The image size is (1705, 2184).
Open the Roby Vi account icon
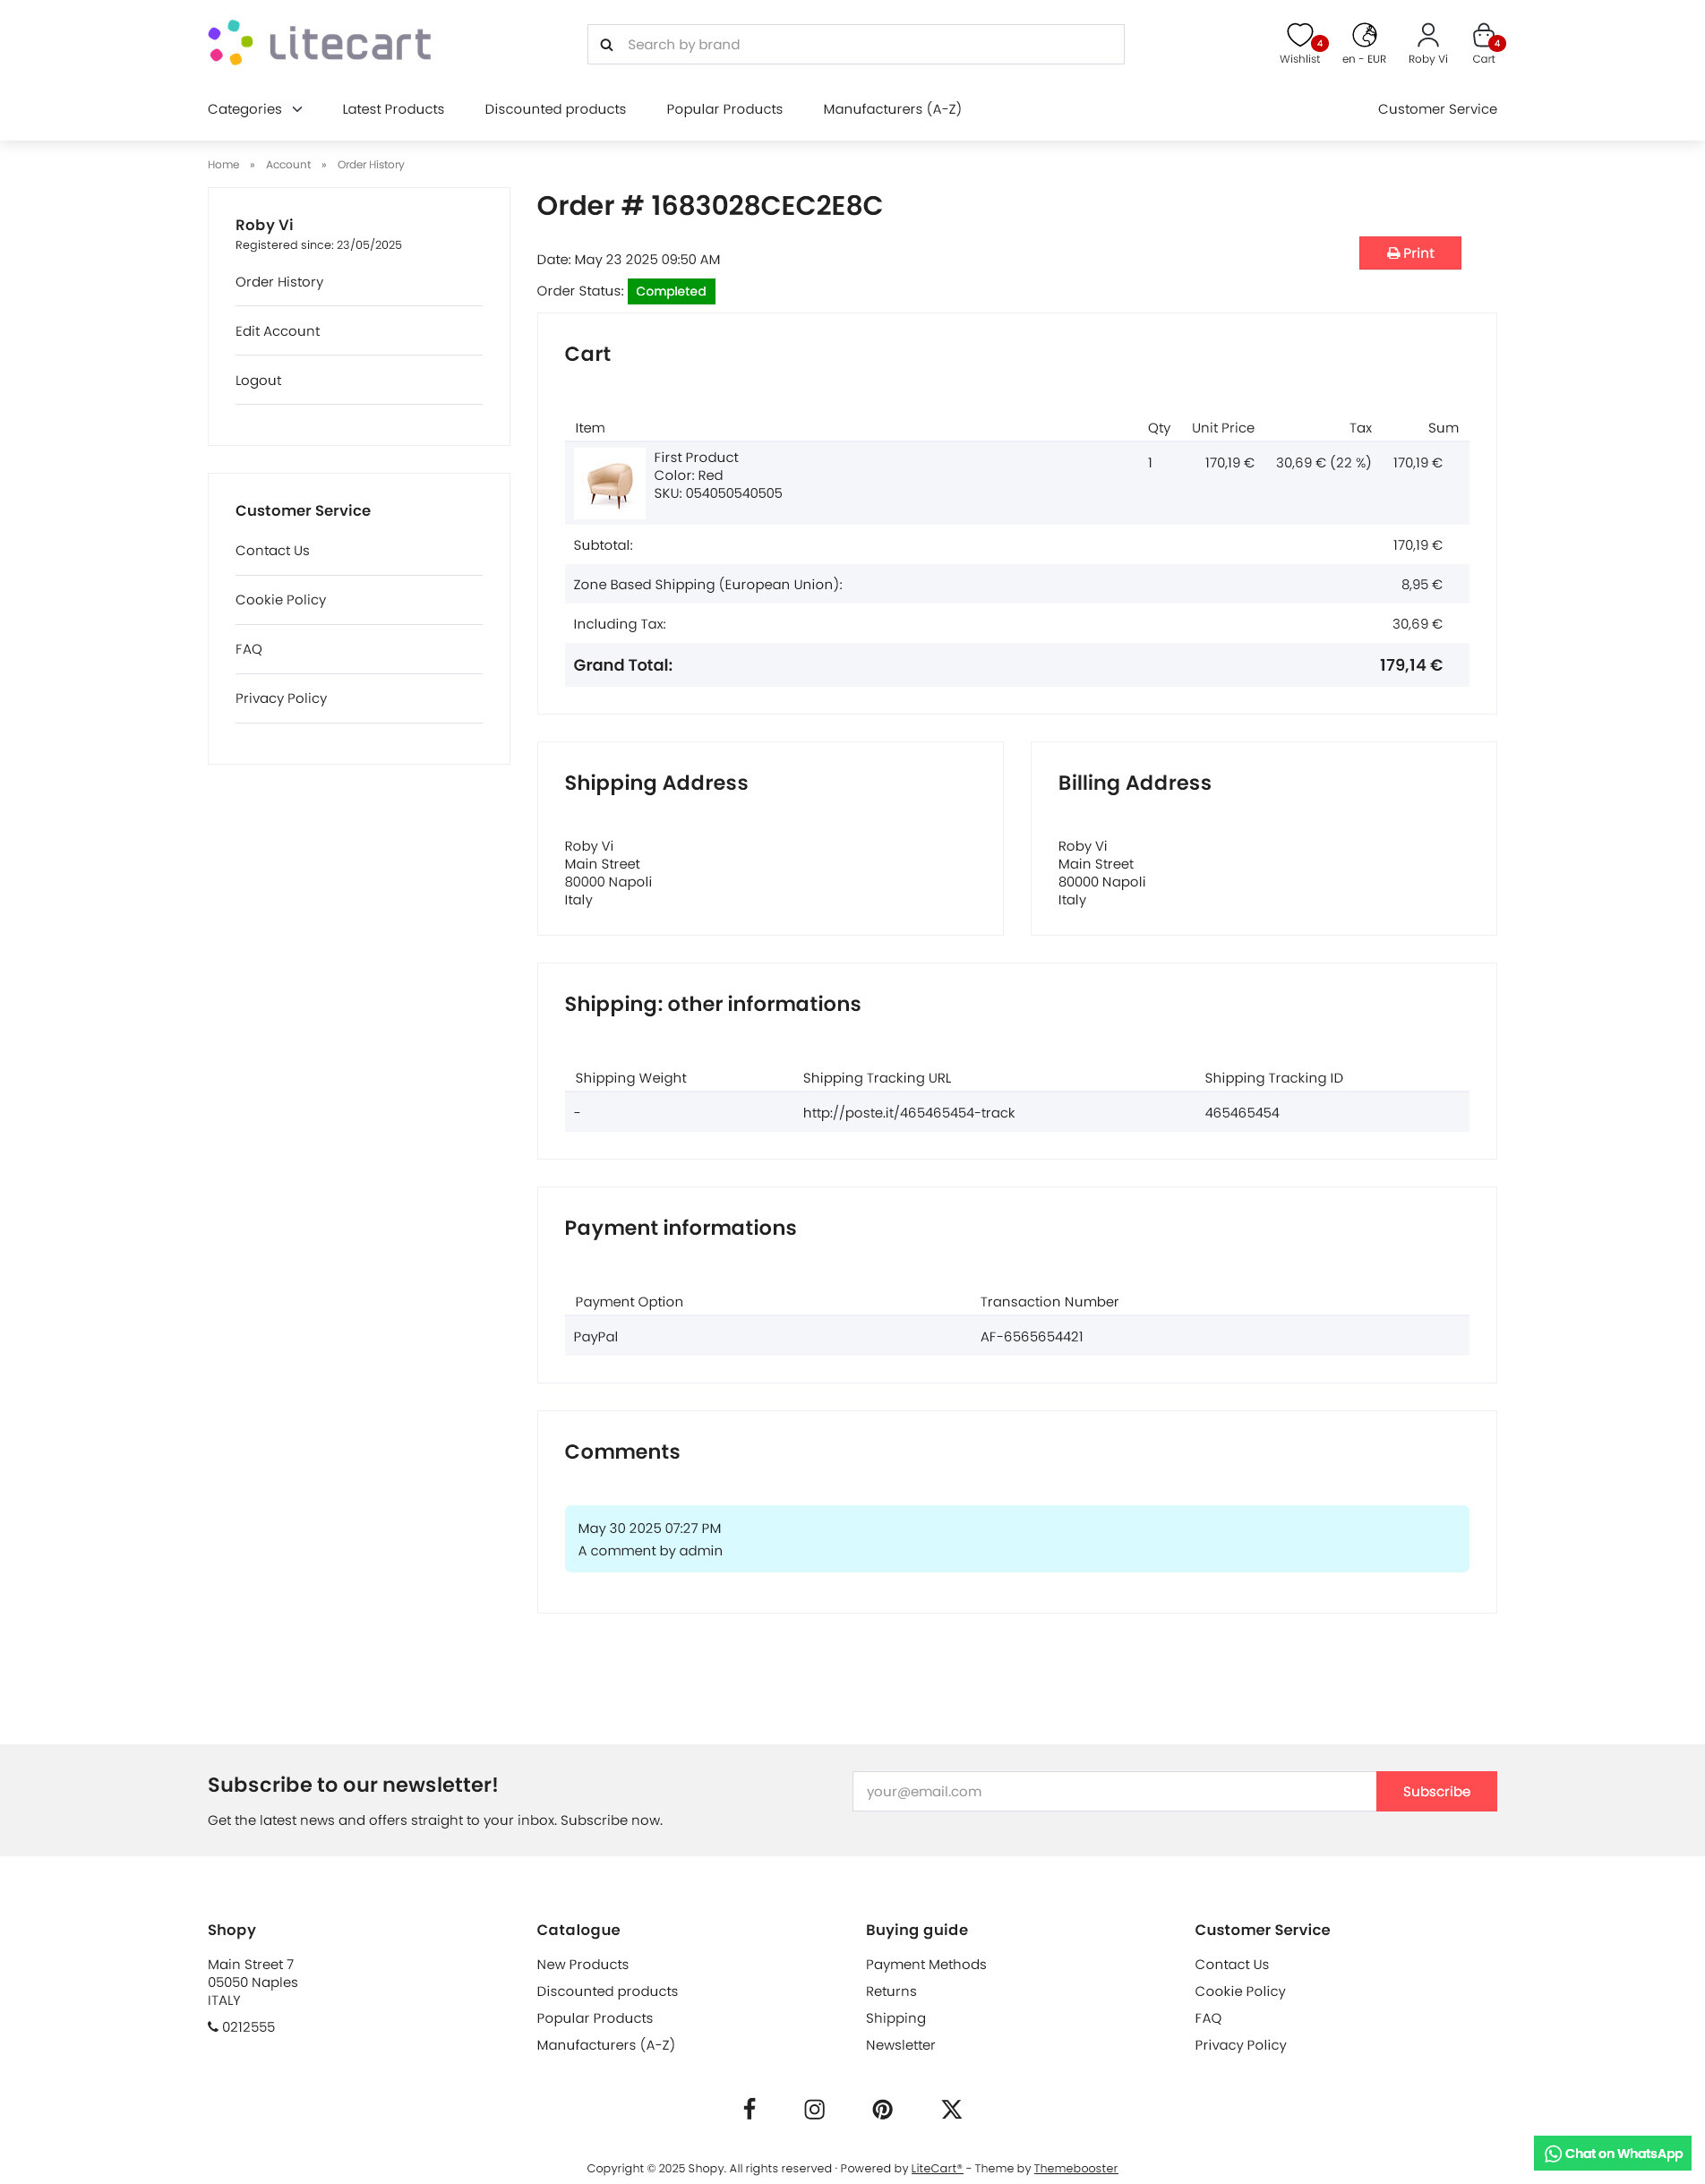pos(1427,37)
